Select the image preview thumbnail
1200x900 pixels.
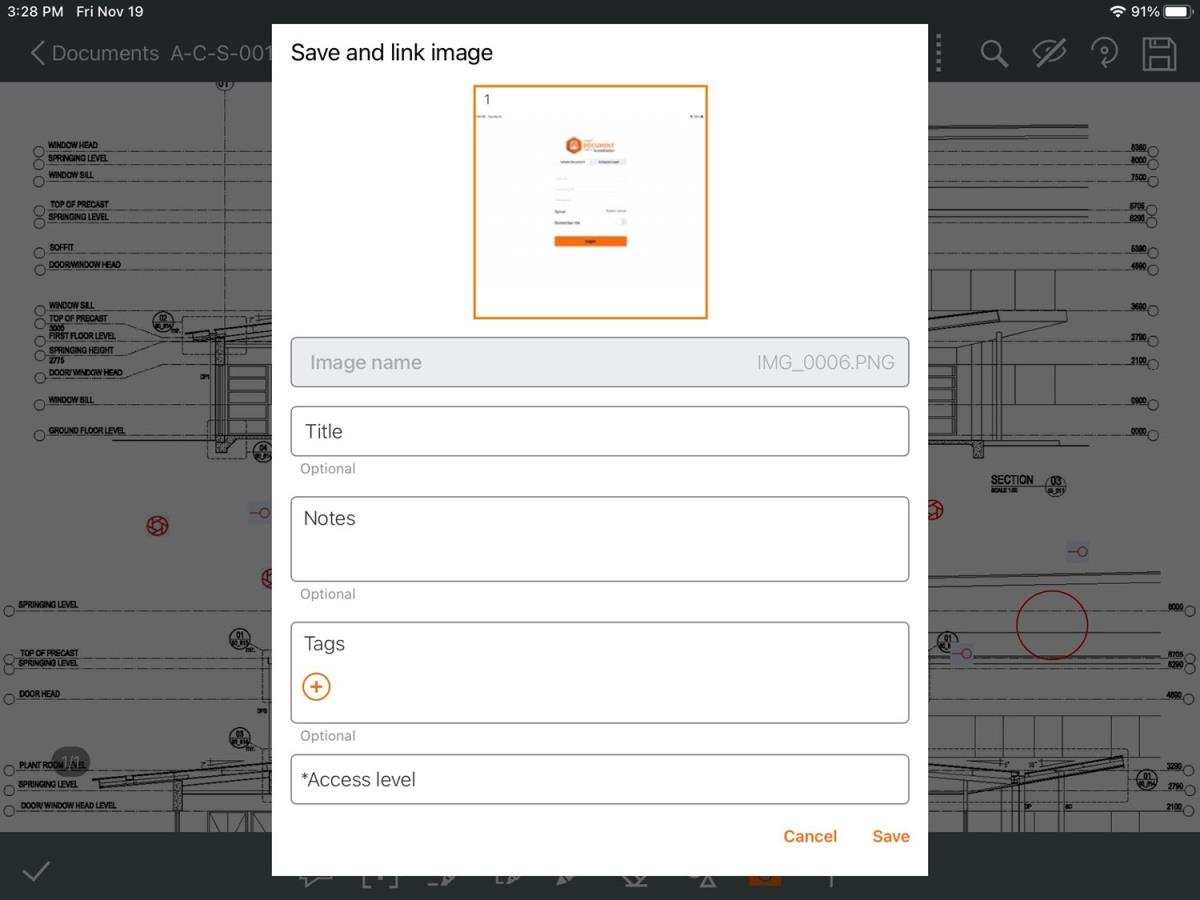(590, 202)
